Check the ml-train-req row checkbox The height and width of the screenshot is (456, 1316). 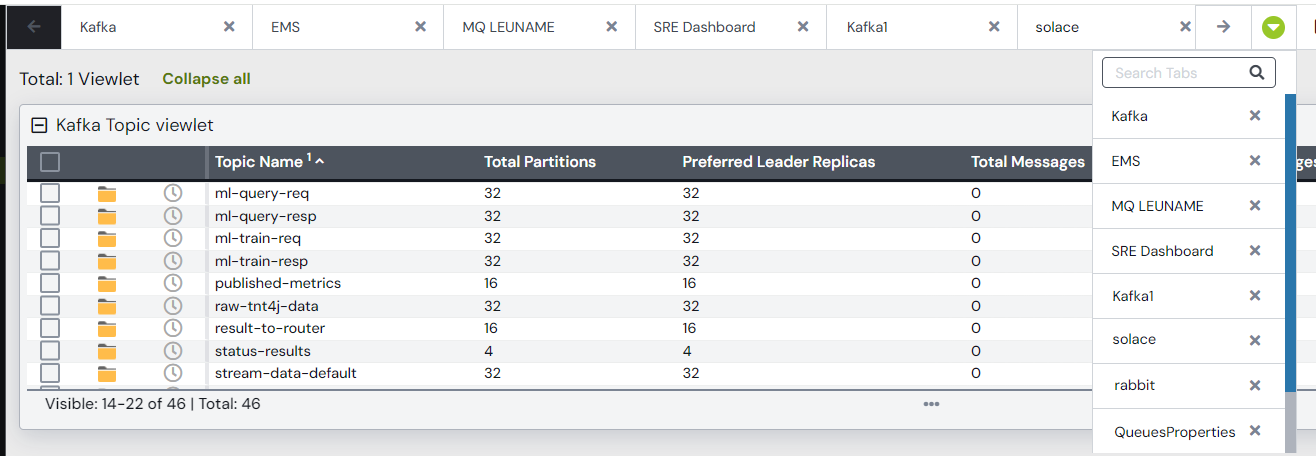50,238
